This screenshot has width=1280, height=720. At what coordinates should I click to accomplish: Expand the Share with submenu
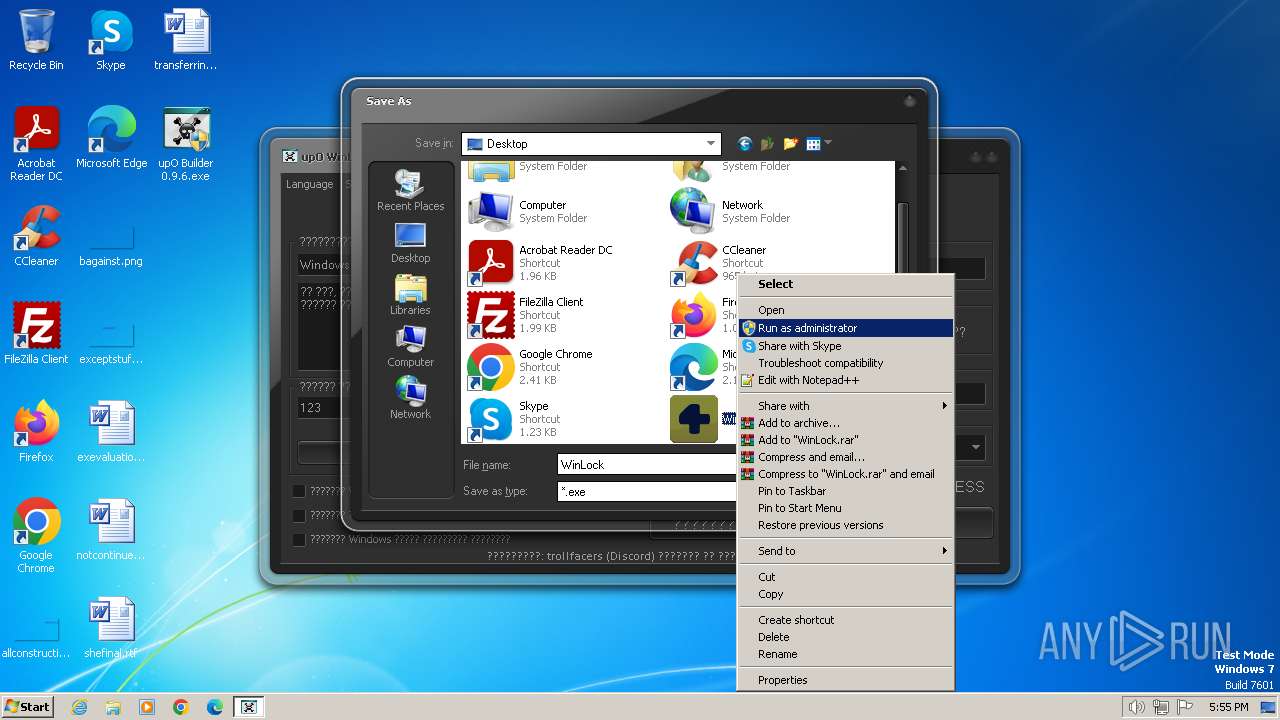point(845,406)
